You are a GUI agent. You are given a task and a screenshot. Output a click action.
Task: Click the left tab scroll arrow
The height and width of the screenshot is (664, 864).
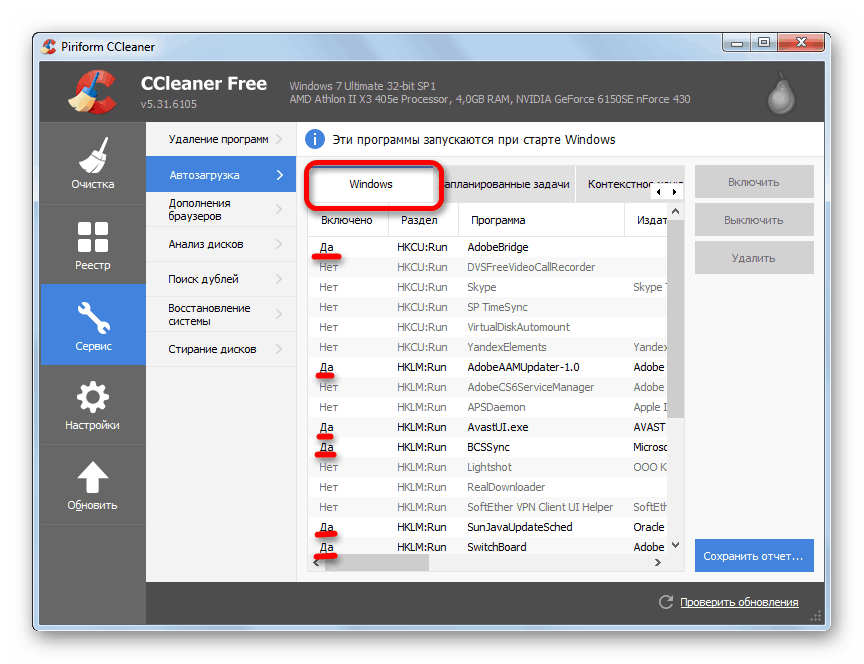point(658,192)
